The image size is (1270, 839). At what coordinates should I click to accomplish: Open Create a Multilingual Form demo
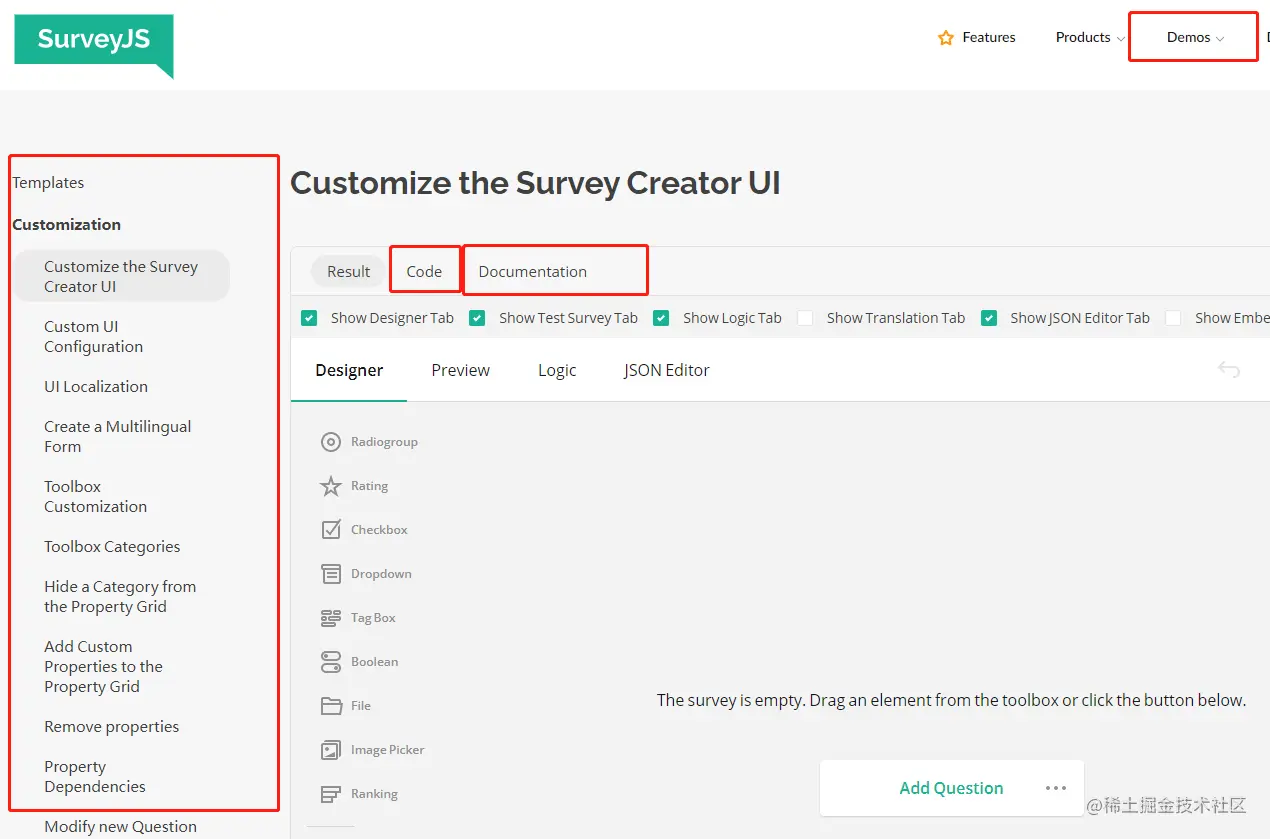(x=117, y=437)
